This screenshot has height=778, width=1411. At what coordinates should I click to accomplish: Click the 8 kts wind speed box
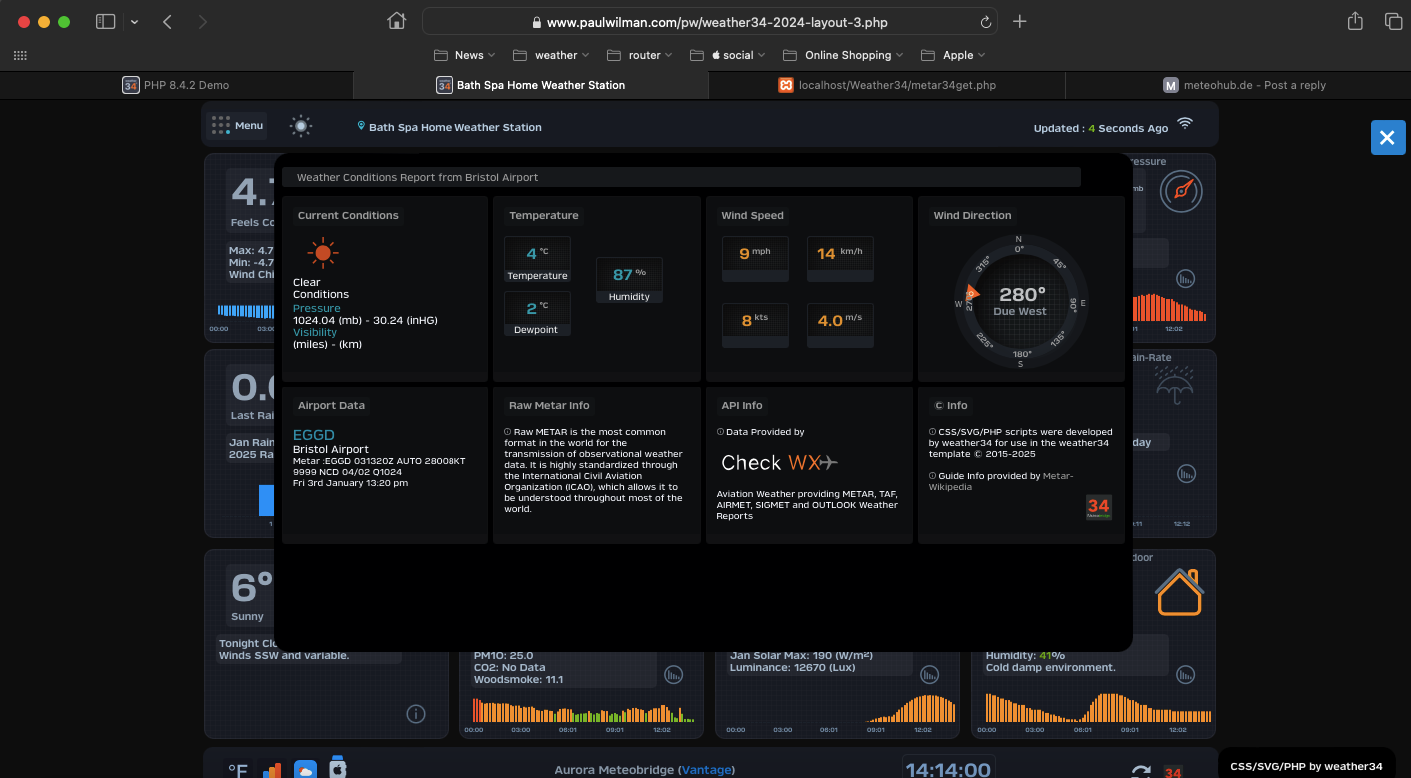tap(755, 326)
